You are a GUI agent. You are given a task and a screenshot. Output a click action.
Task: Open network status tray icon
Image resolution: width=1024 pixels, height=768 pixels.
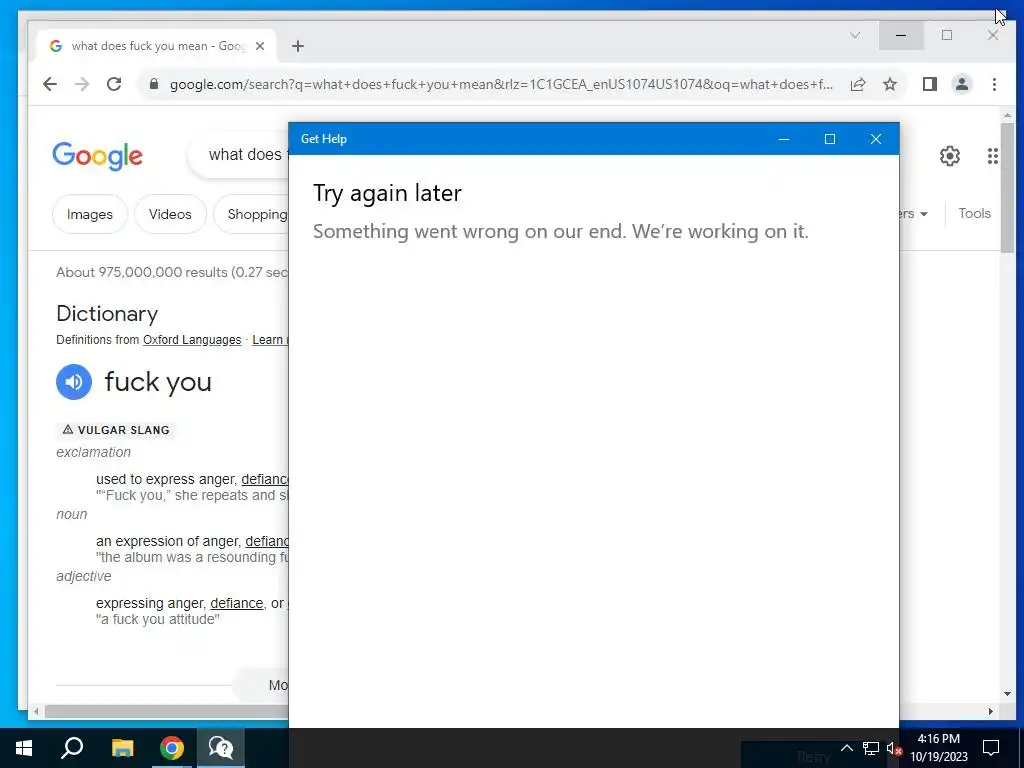871,748
